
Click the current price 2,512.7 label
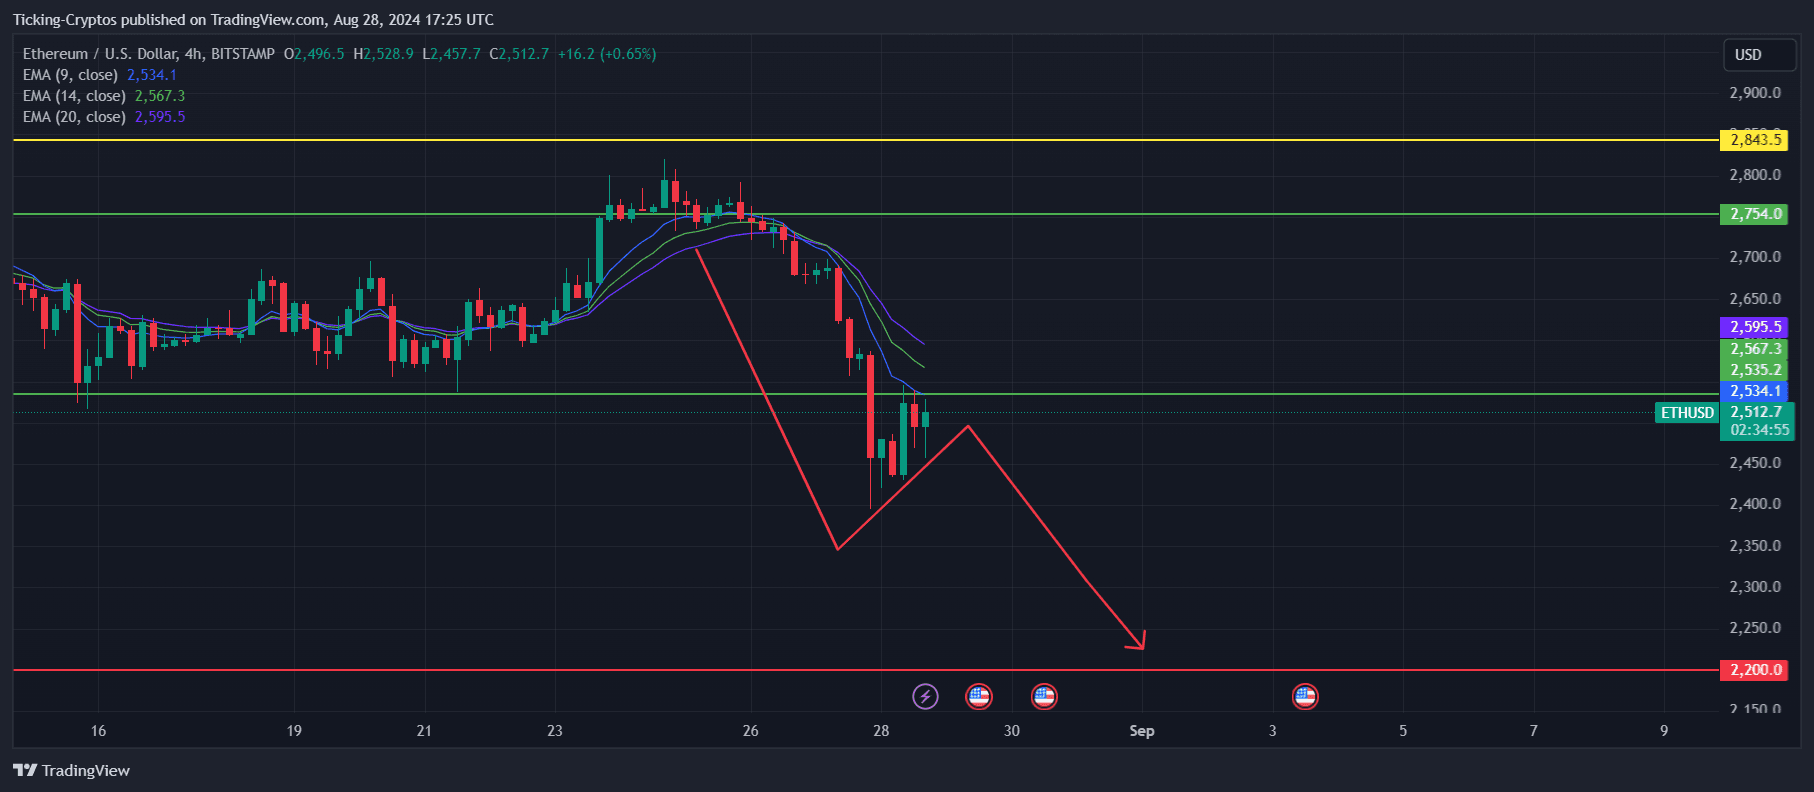click(x=1757, y=412)
